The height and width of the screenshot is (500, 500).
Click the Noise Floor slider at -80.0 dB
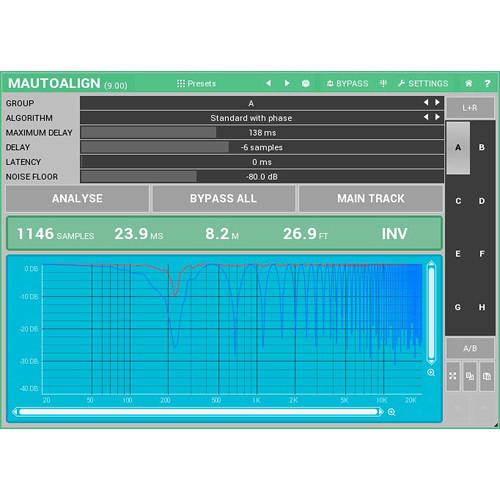point(262,177)
